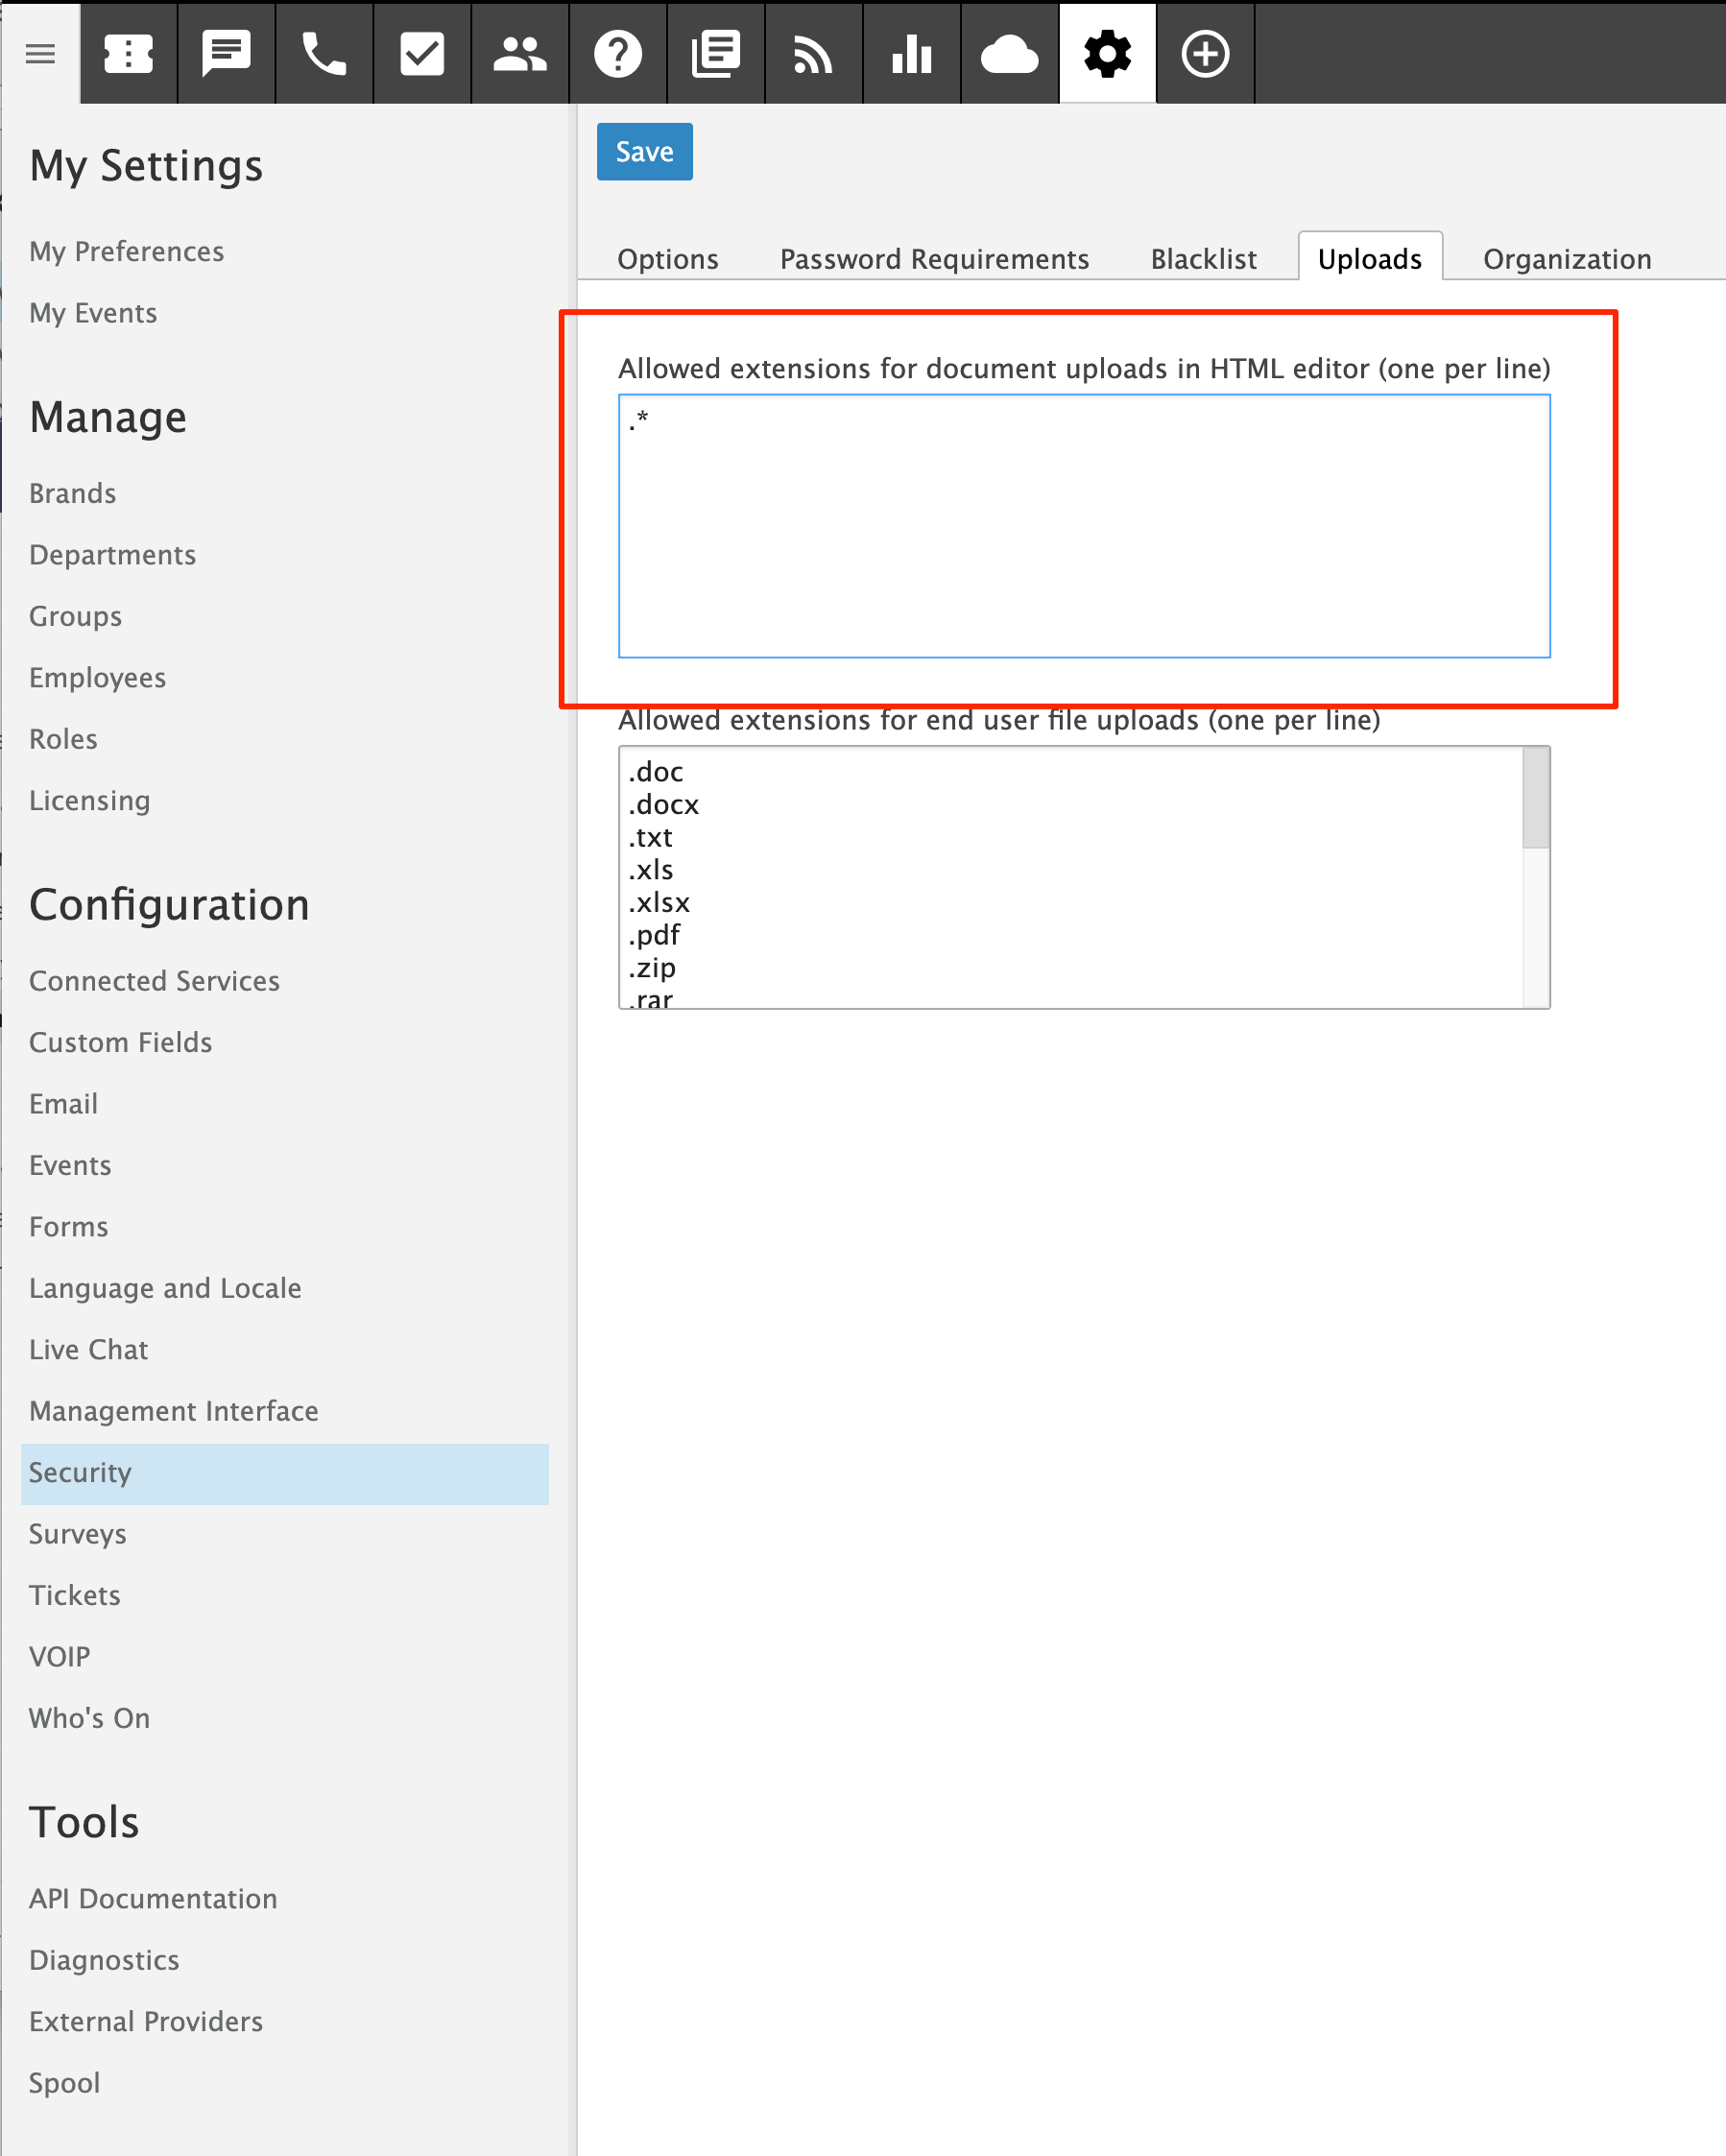This screenshot has width=1726, height=2156.
Task: Switch to the Password Requirements tab
Action: point(934,259)
